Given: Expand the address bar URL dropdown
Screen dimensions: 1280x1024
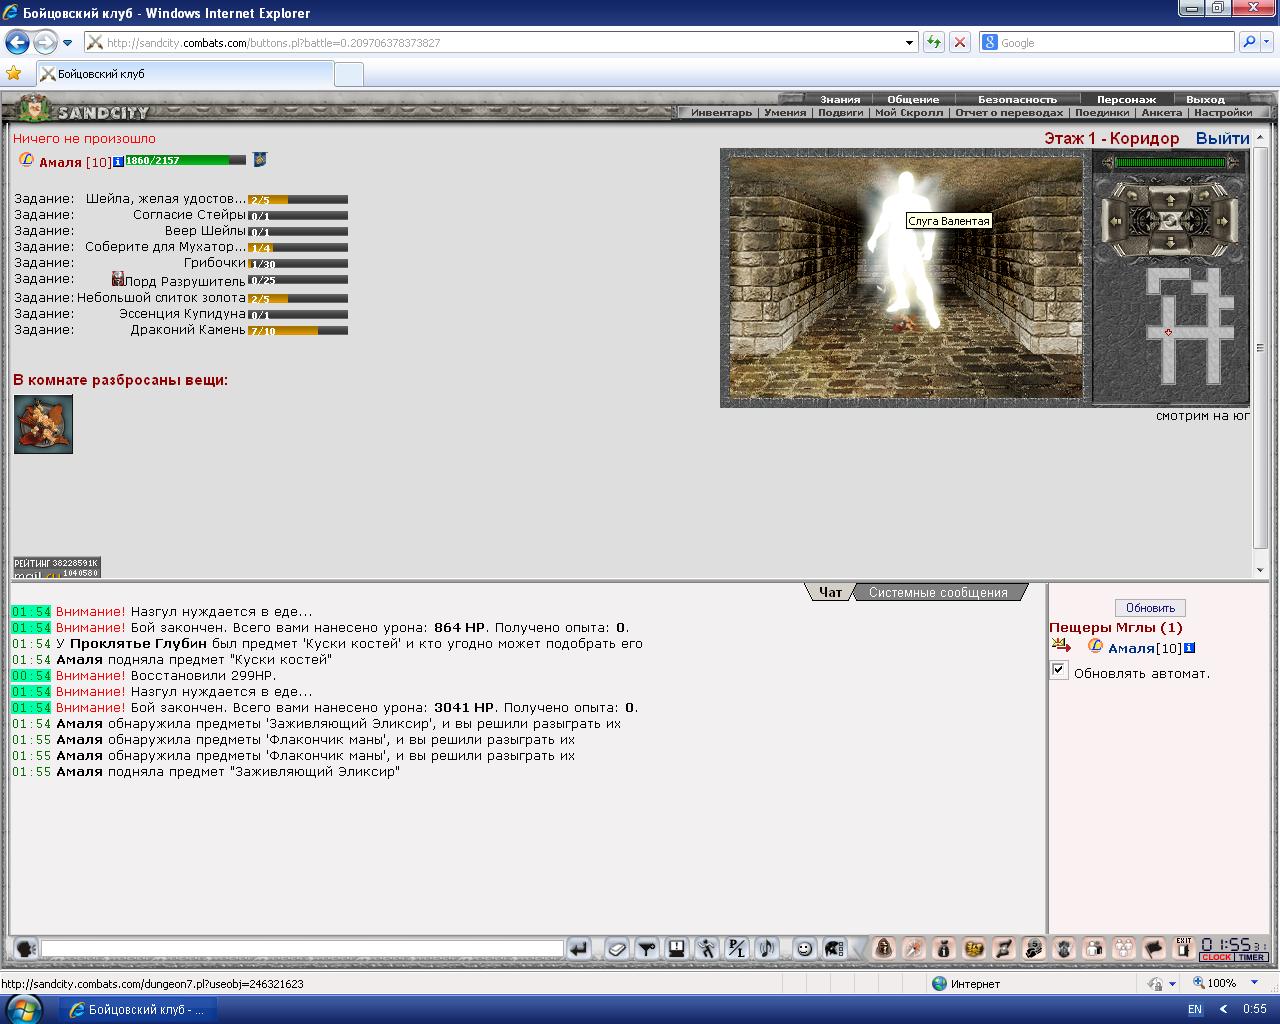Looking at the screenshot, I should 909,43.
